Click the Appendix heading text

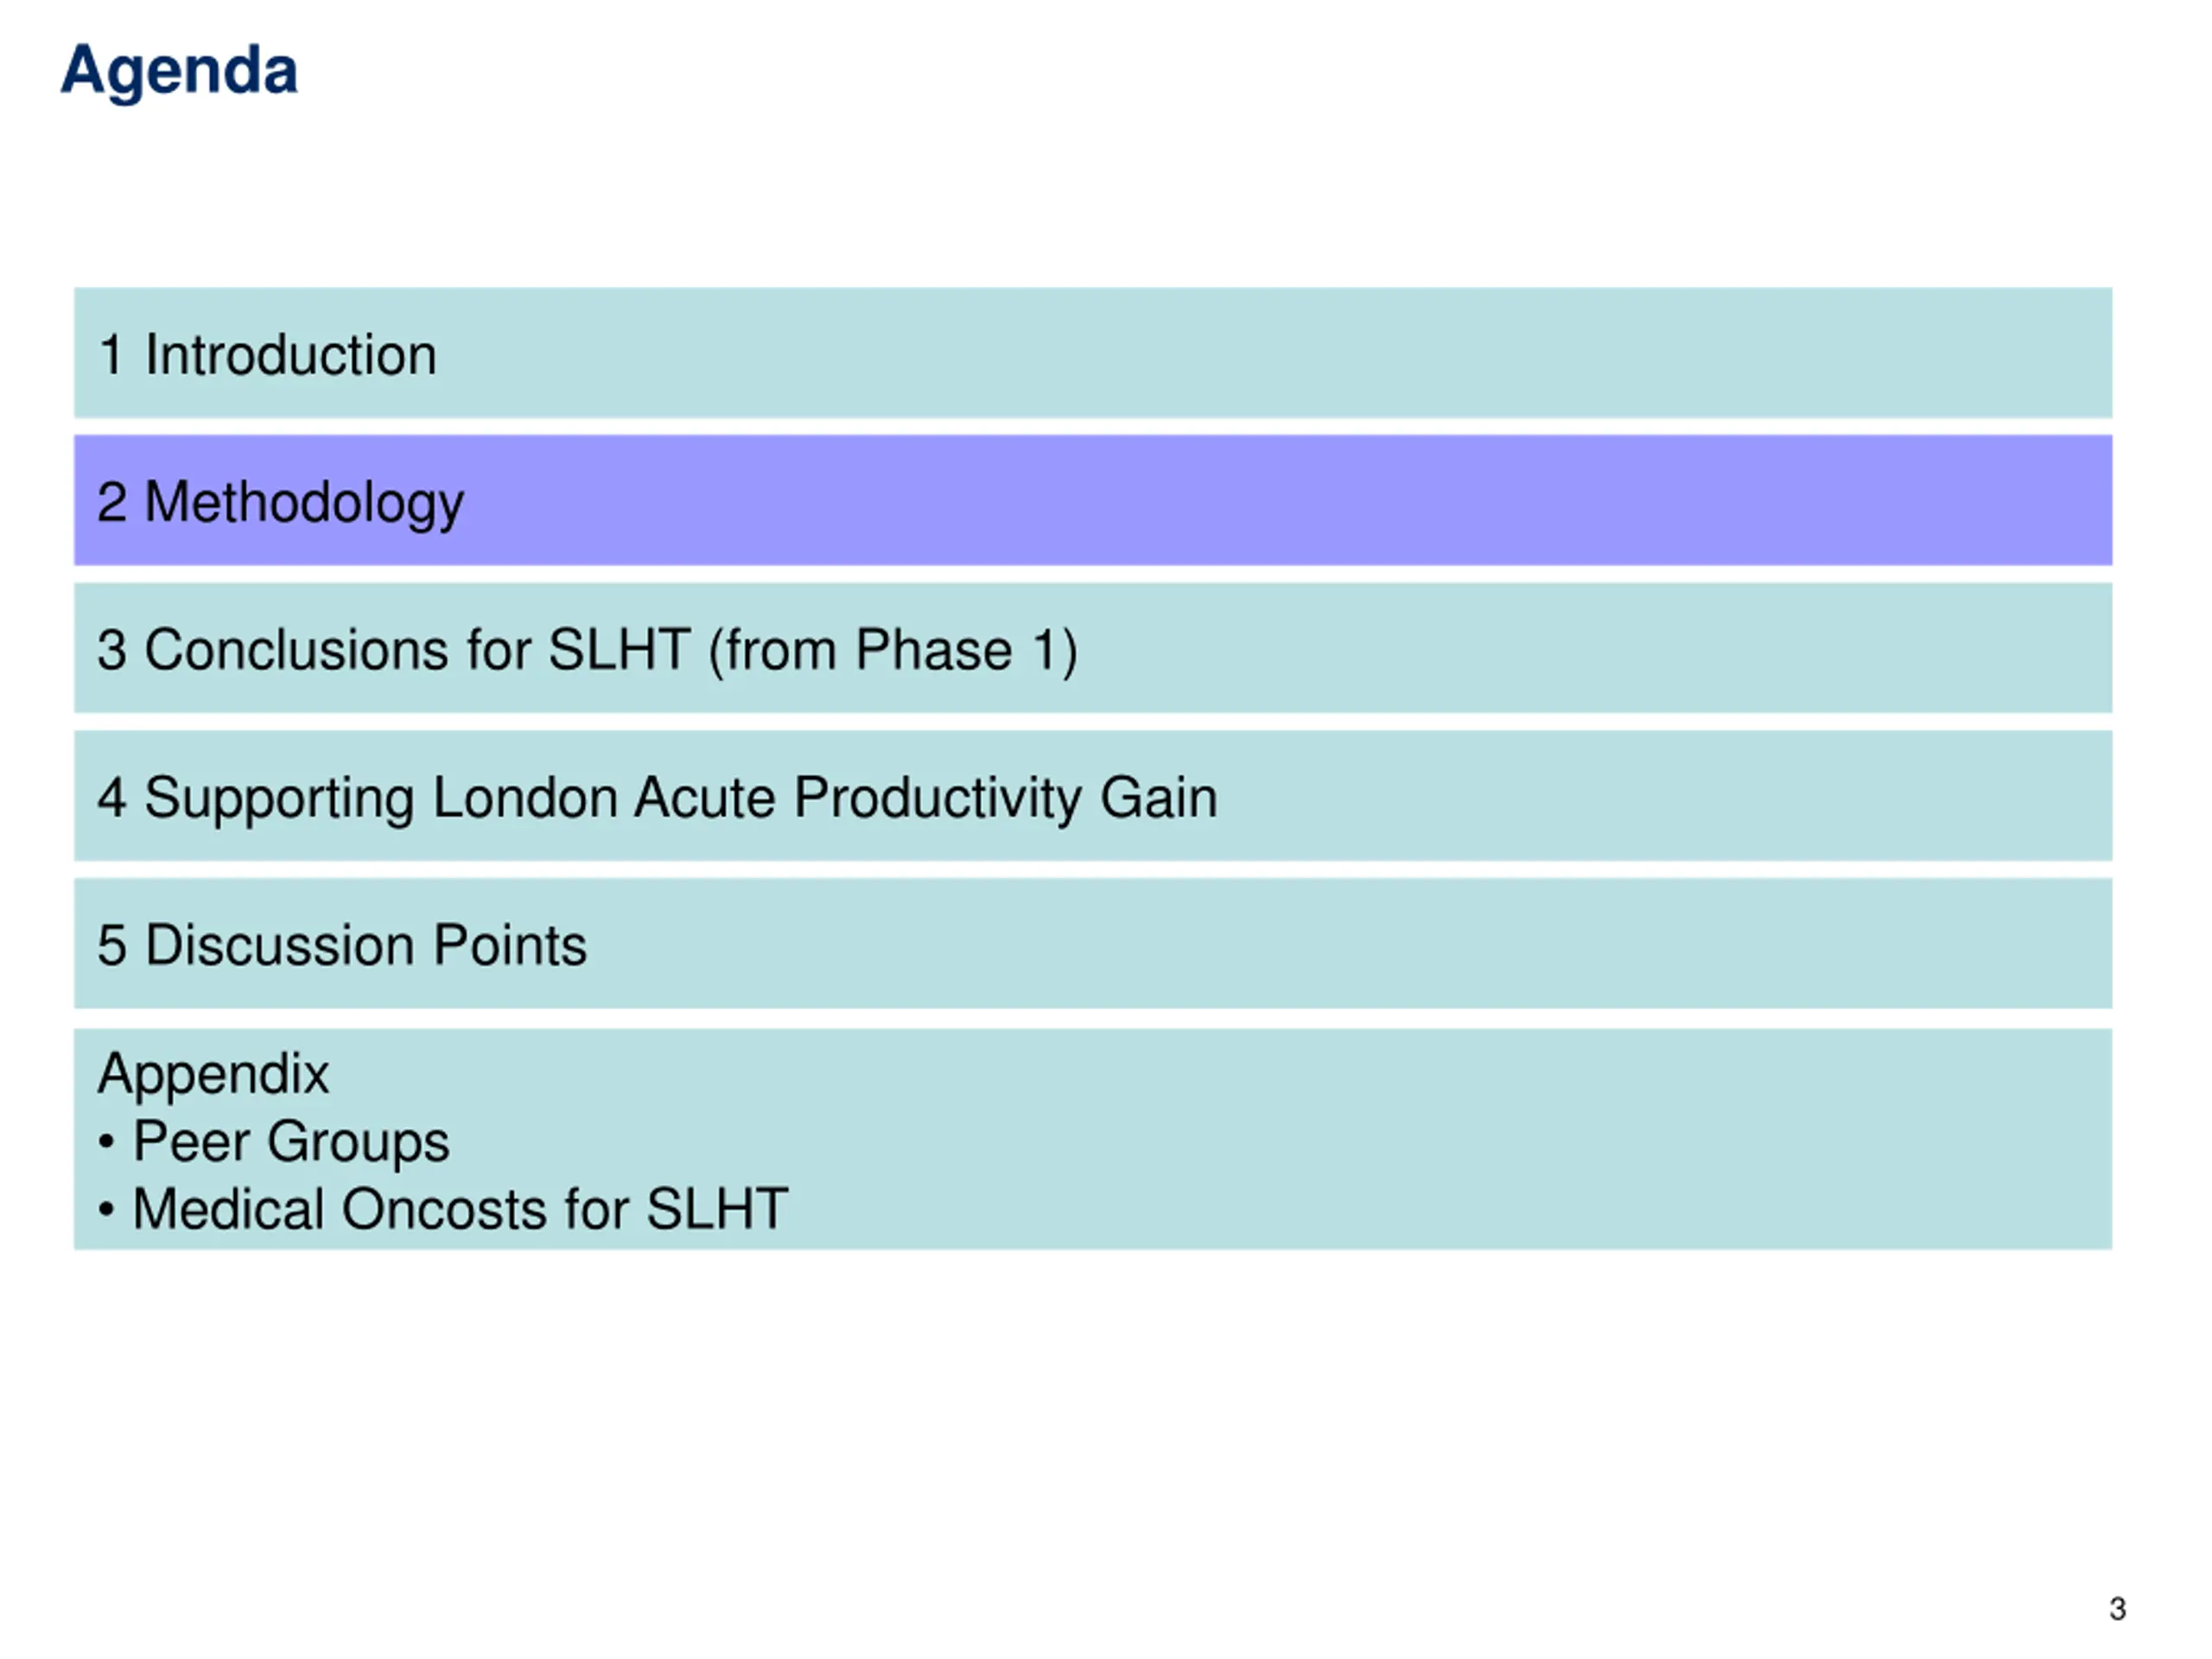coord(213,1074)
